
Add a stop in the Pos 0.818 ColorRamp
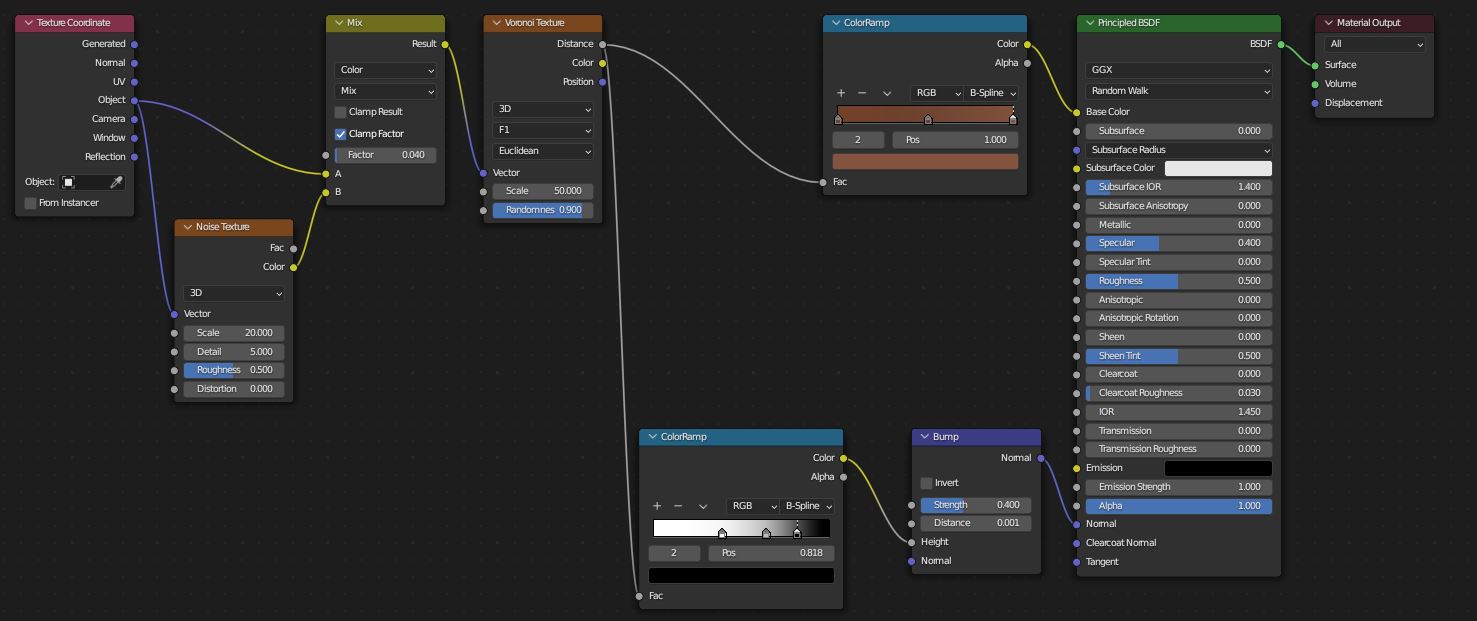657,506
